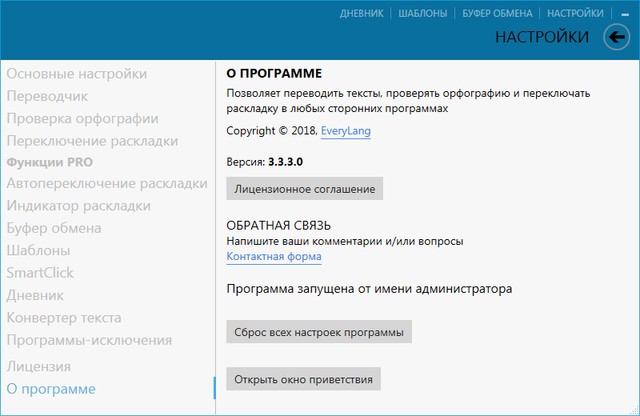The width and height of the screenshot is (640, 416).
Task: Click text Напишите ваши комментарии и/или вопросы
Action: pos(345,241)
